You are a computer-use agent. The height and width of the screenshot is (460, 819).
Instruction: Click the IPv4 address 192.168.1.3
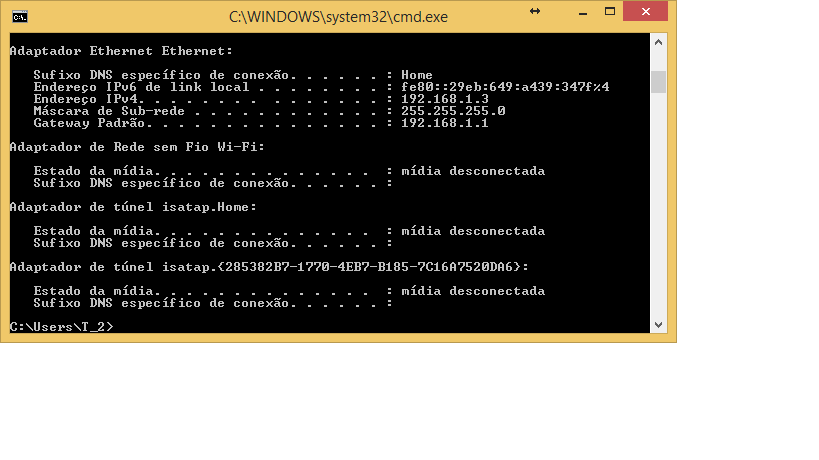pyautogui.click(x=445, y=99)
